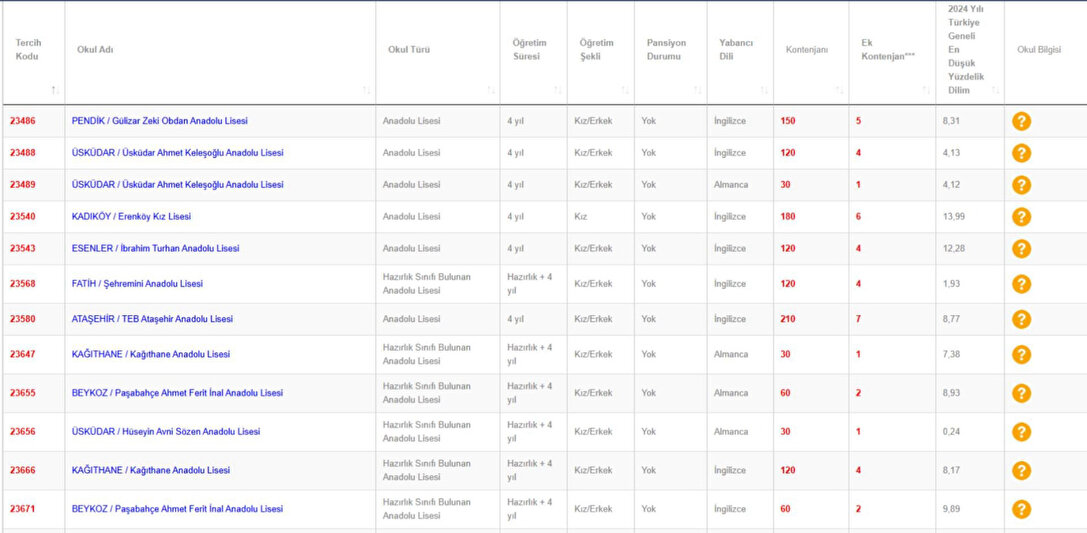Open FATİH / Şehremini Anadolu Lisesi link

pos(137,284)
